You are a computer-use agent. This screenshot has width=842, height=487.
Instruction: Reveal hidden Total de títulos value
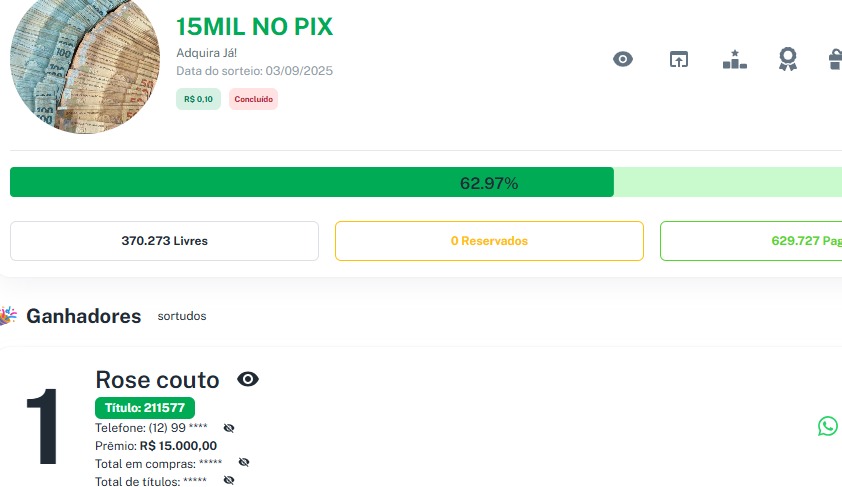click(x=229, y=481)
